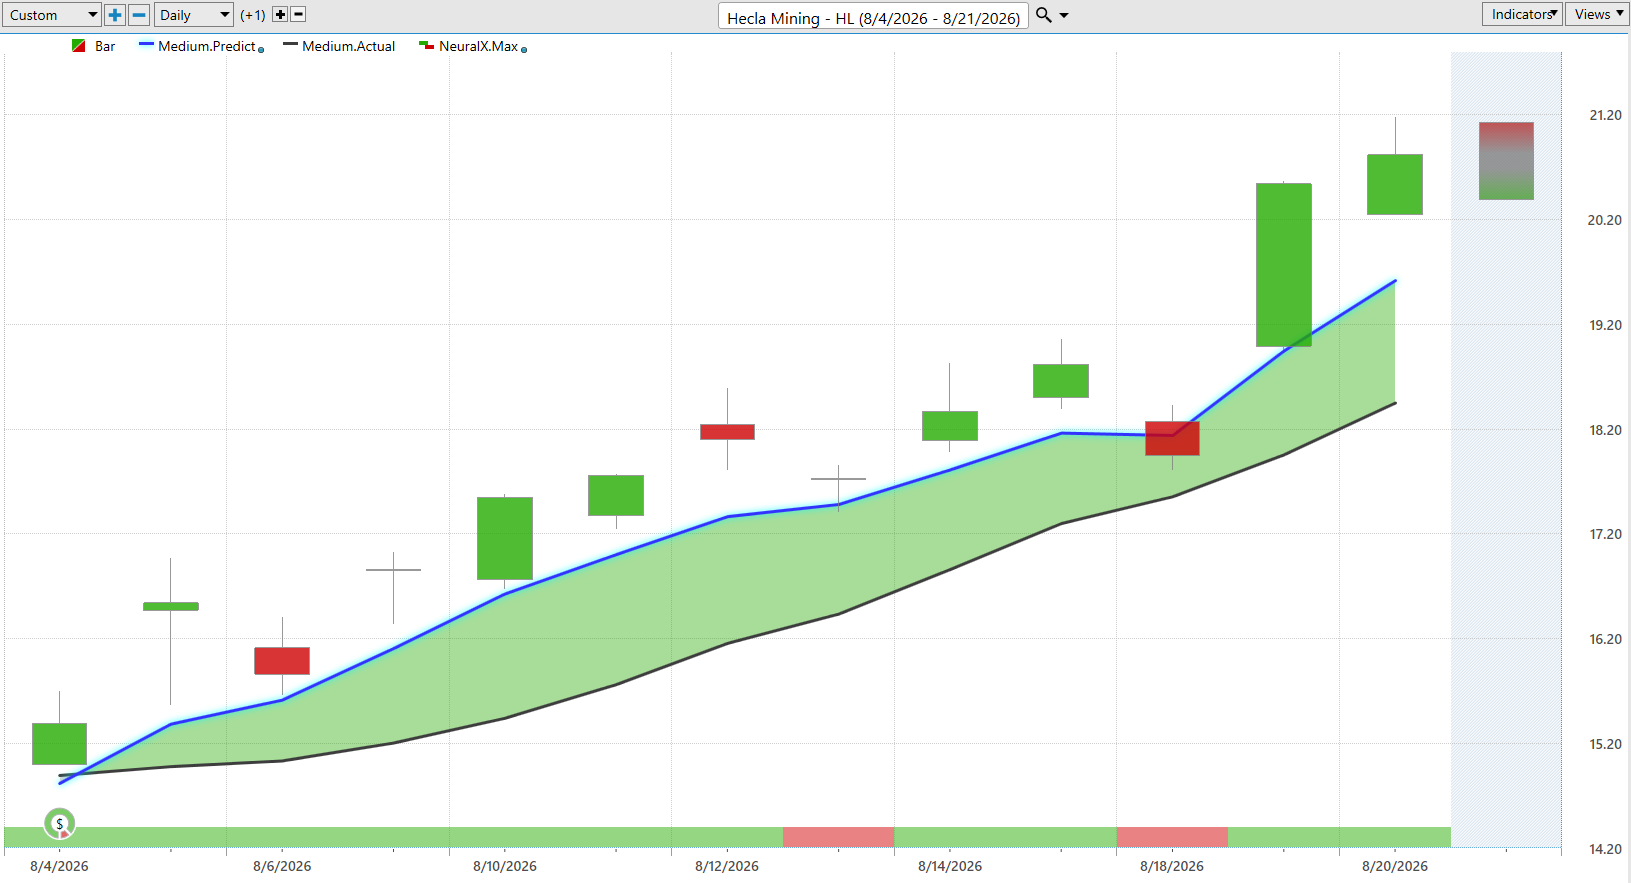The width and height of the screenshot is (1631, 883).
Task: Click the black plus forecast increment button
Action: click(x=280, y=15)
